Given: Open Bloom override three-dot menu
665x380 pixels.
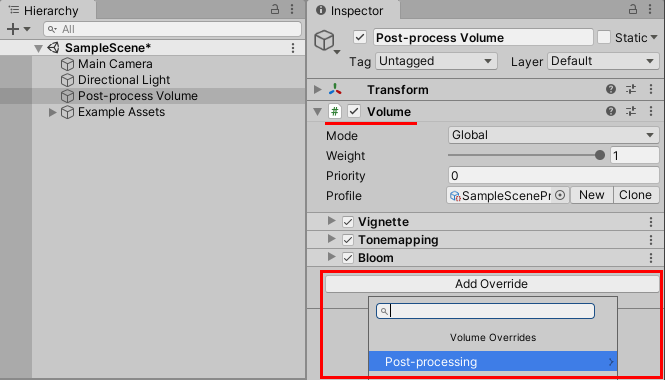Looking at the screenshot, I should point(651,258).
